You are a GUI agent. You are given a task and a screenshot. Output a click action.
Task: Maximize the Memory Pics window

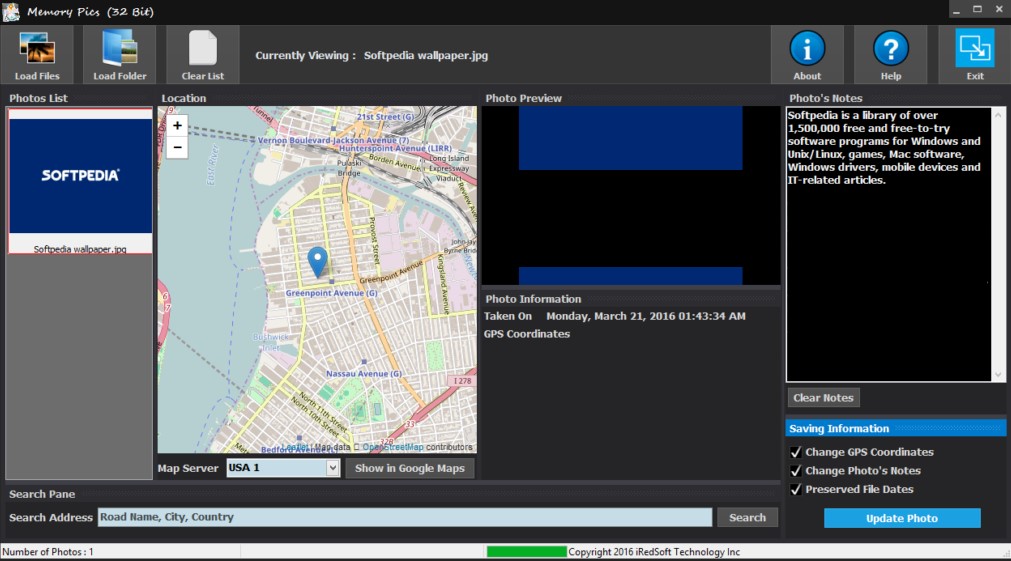[x=977, y=10]
